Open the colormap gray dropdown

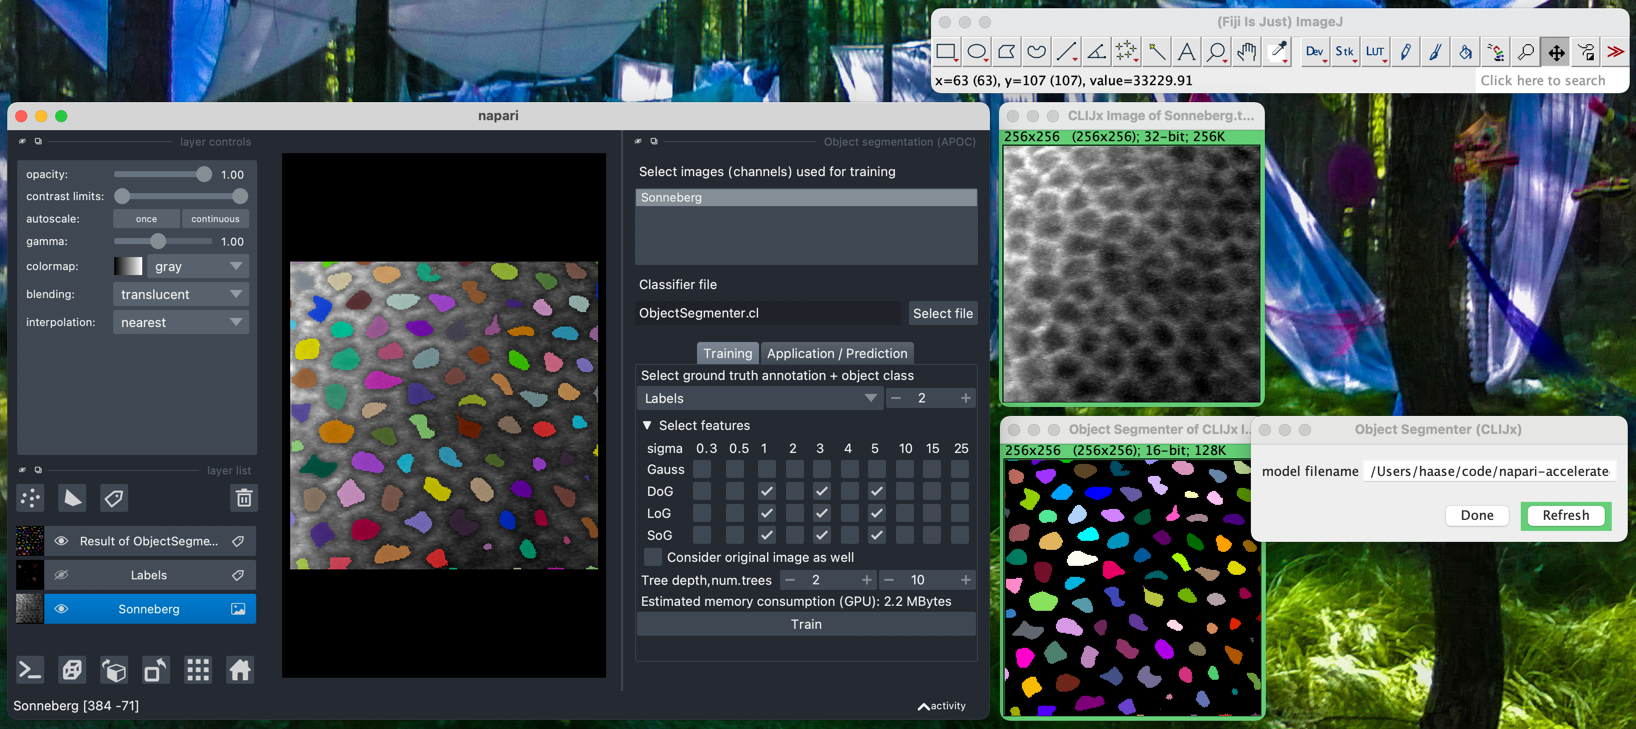pos(197,267)
